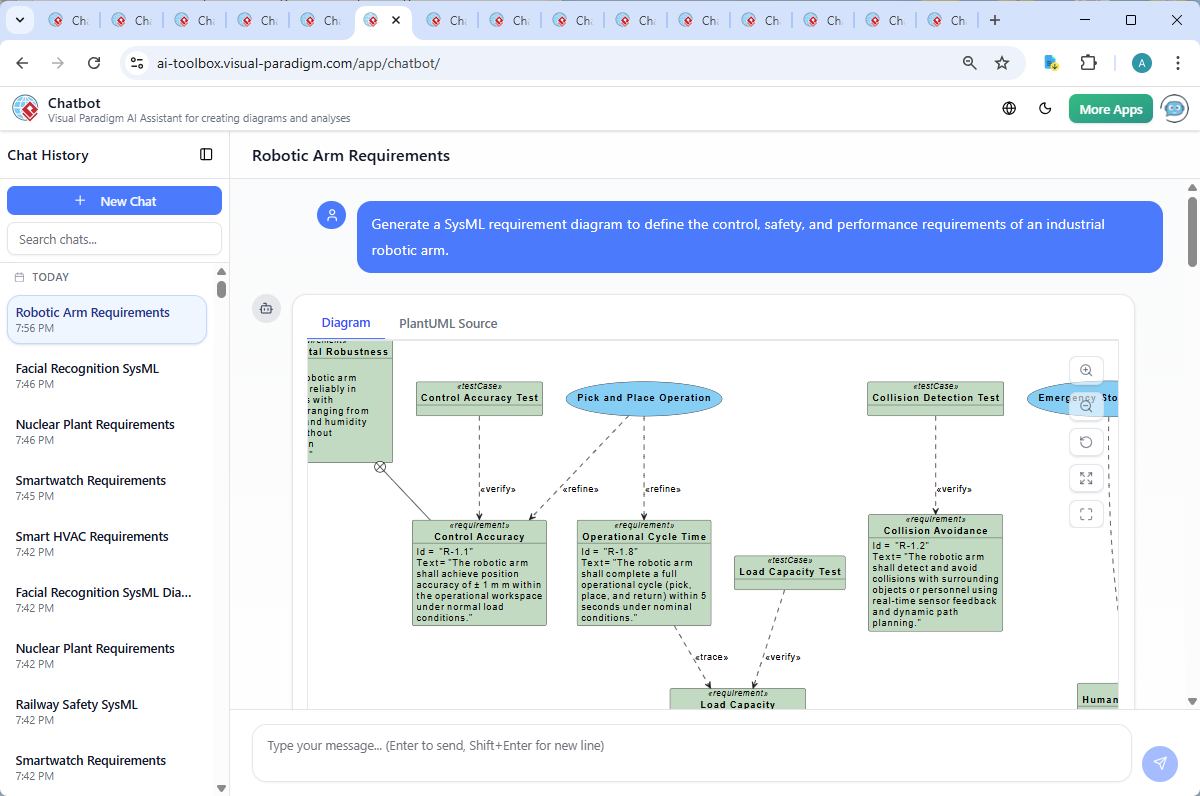Screen dimensions: 1200x796
Task: Switch to the PlantUML Source tab
Action: point(448,323)
